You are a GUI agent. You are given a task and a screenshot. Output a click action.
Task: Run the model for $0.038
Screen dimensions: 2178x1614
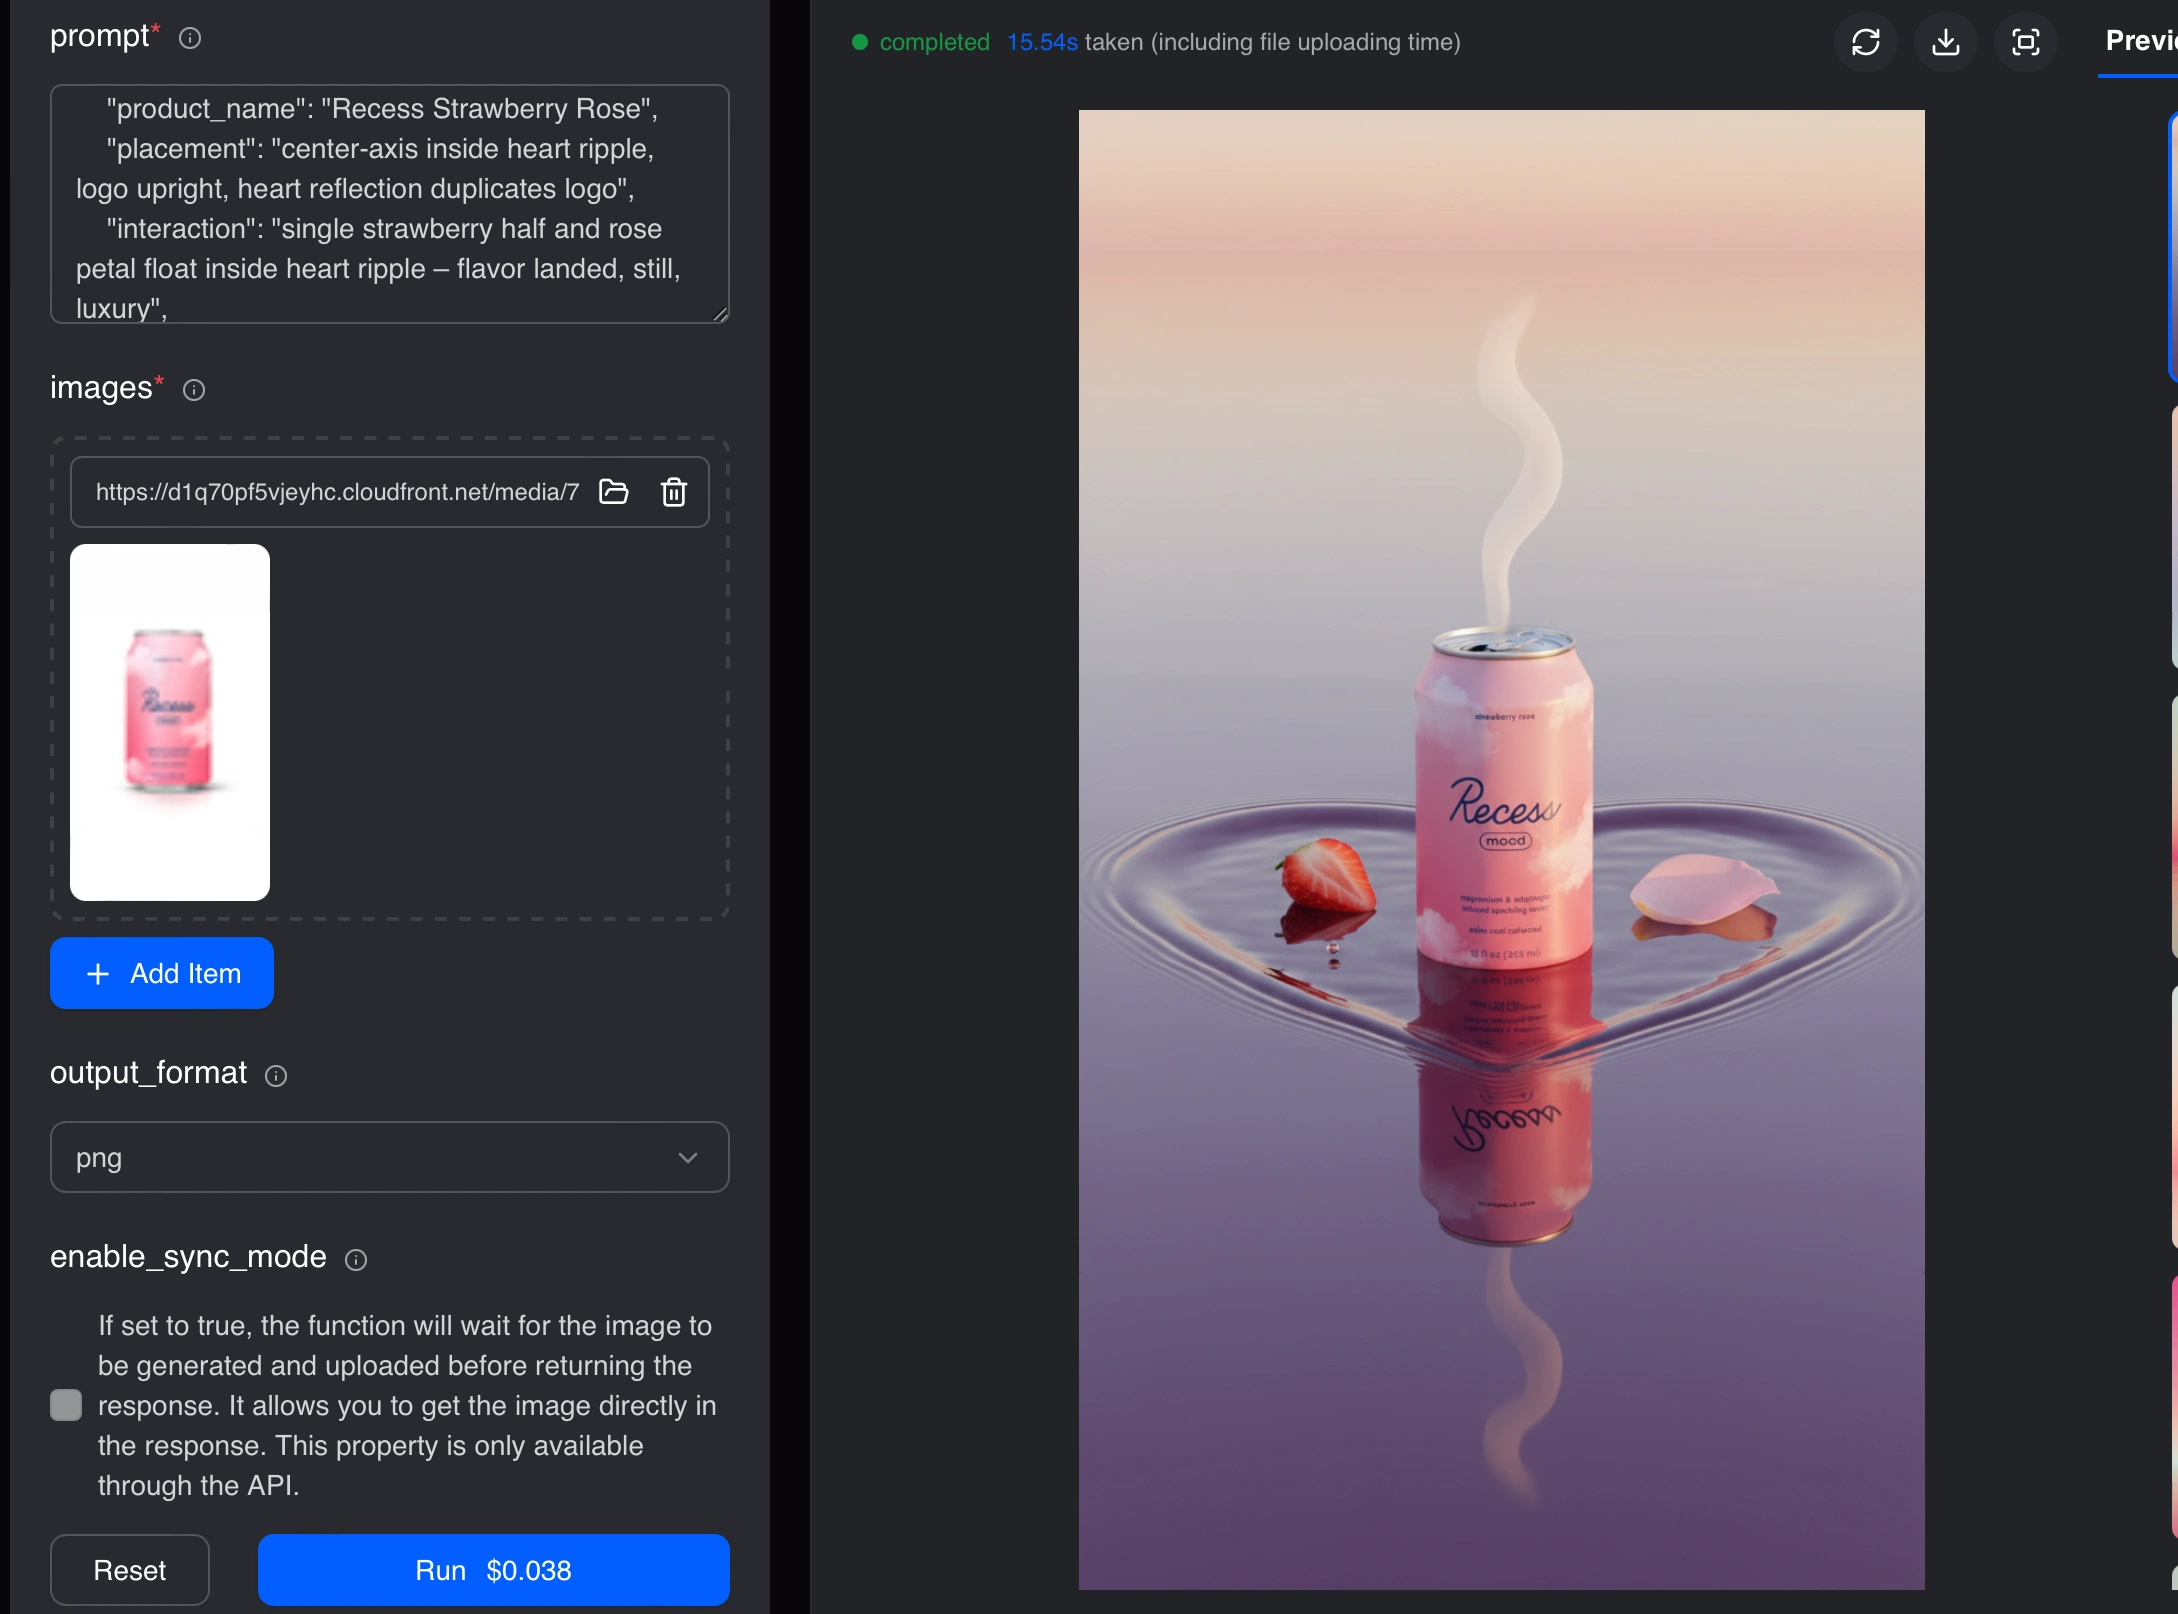[x=493, y=1570]
